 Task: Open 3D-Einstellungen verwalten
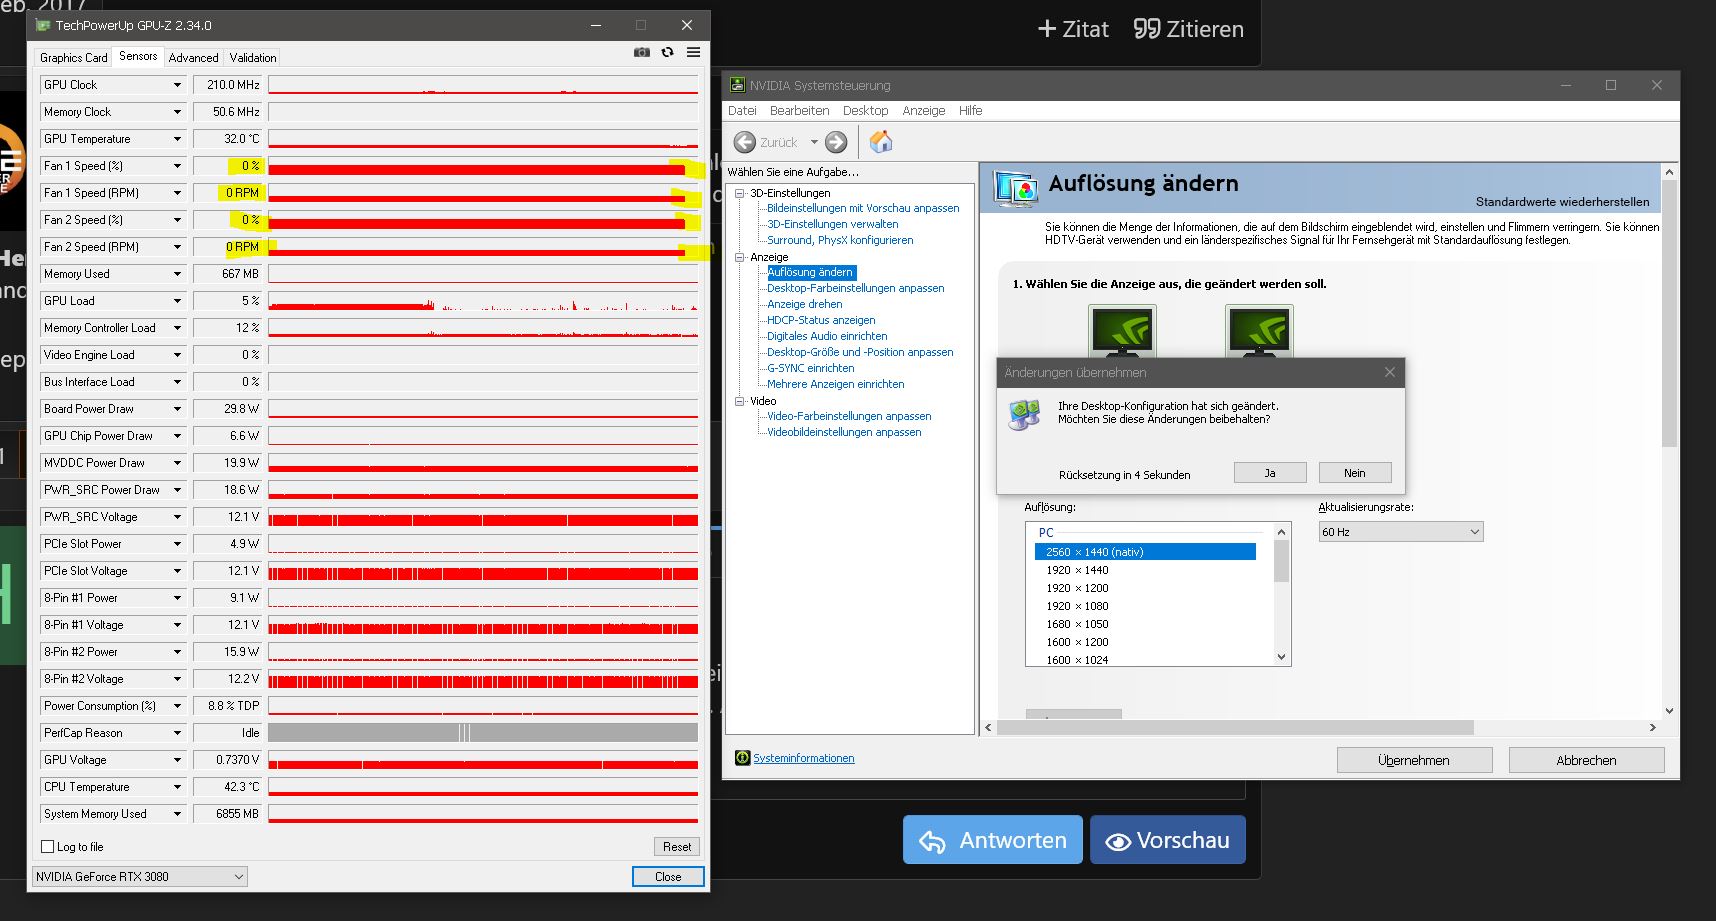pos(833,224)
